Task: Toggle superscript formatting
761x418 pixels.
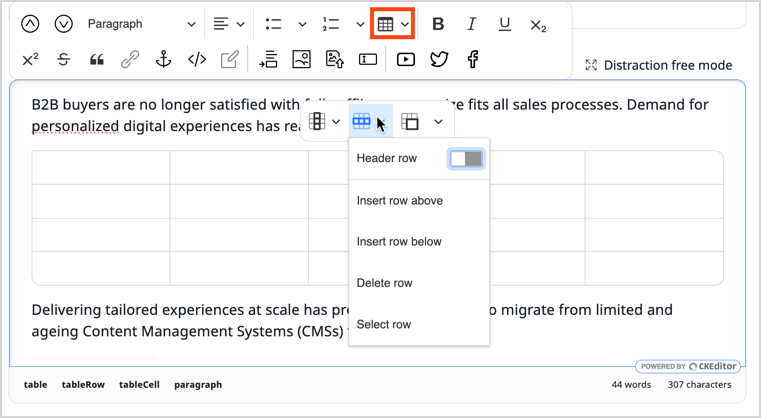Action: click(x=30, y=60)
